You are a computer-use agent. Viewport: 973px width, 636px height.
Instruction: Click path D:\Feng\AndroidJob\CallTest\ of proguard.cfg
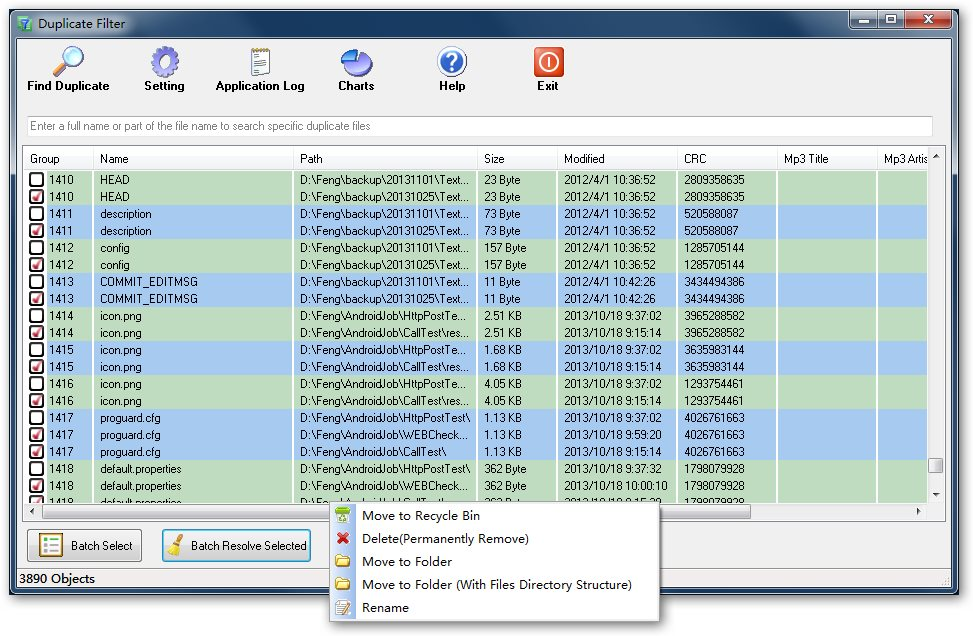[373, 452]
